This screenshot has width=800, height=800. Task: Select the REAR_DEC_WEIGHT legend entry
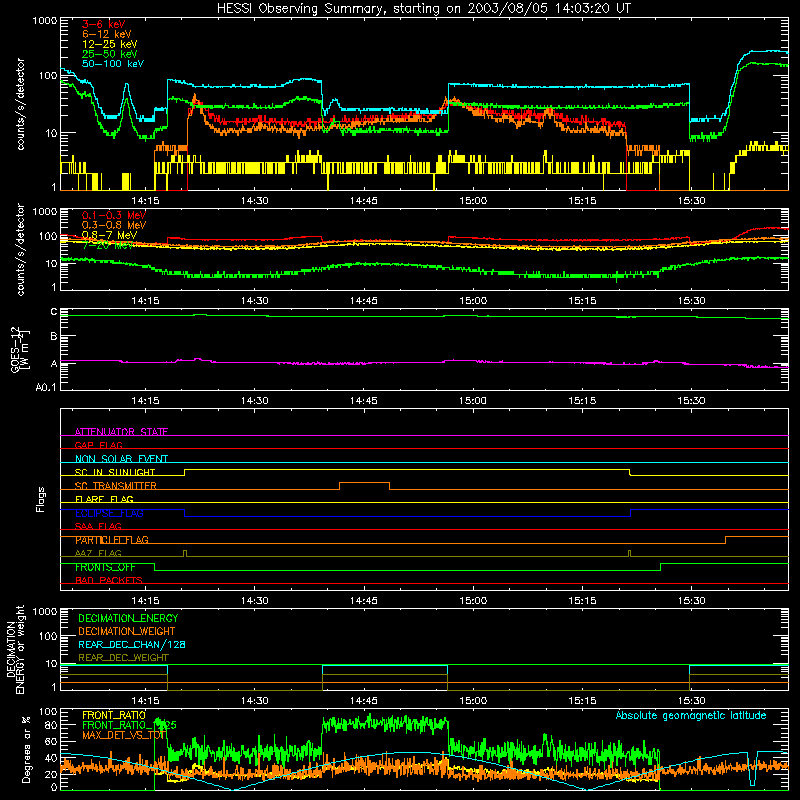click(x=123, y=658)
